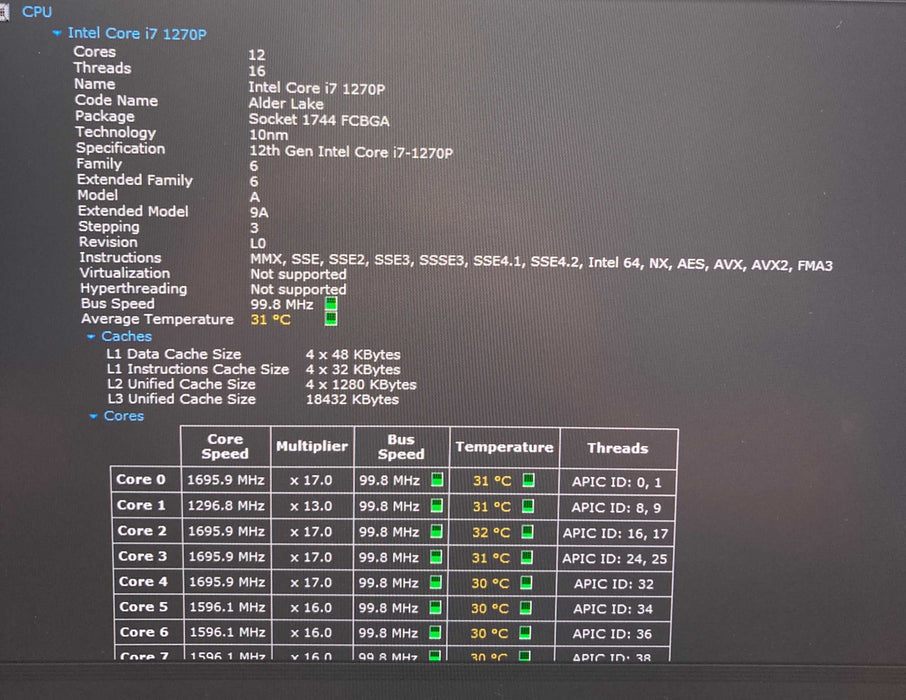Screen dimensions: 906x700
Task: Click Core 6 temperature green indicator
Action: click(x=525, y=633)
